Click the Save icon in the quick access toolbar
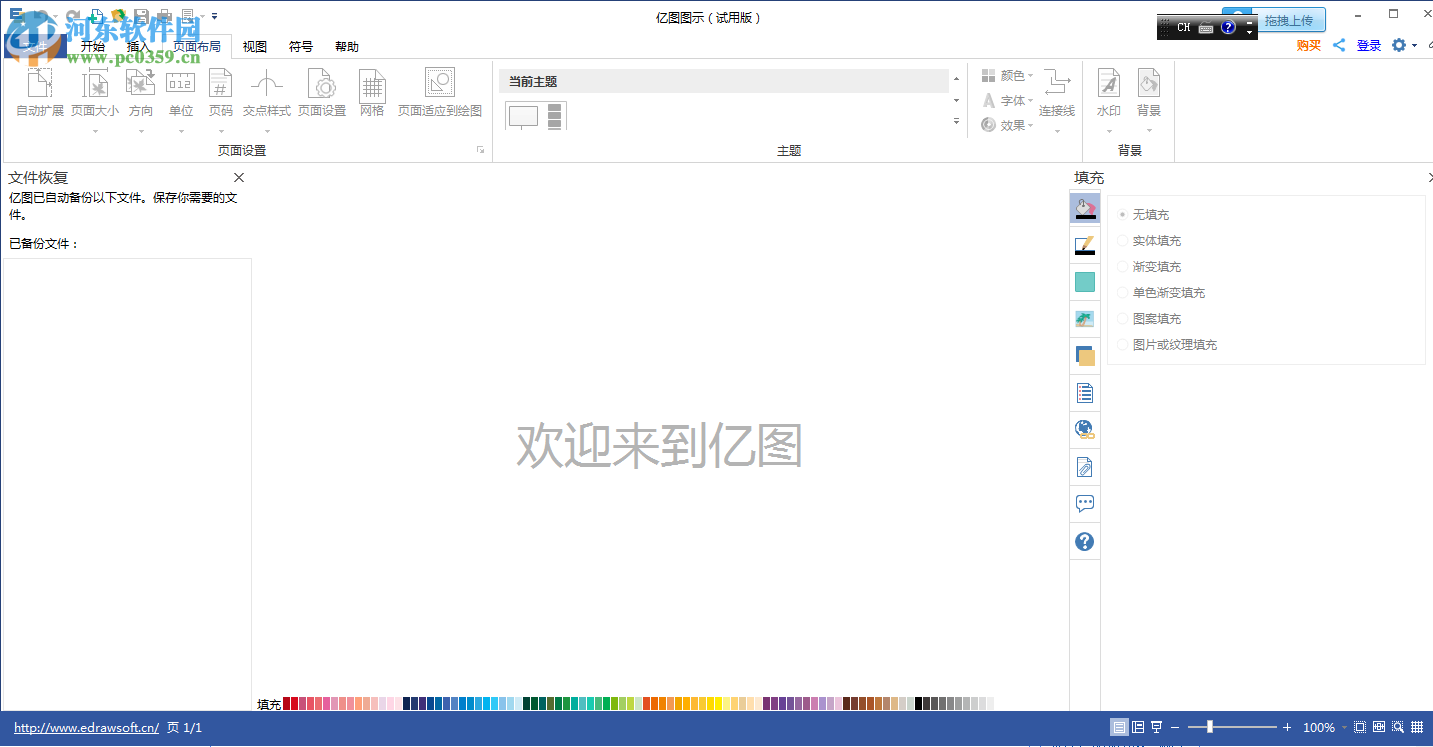1433x747 pixels. click(140, 16)
